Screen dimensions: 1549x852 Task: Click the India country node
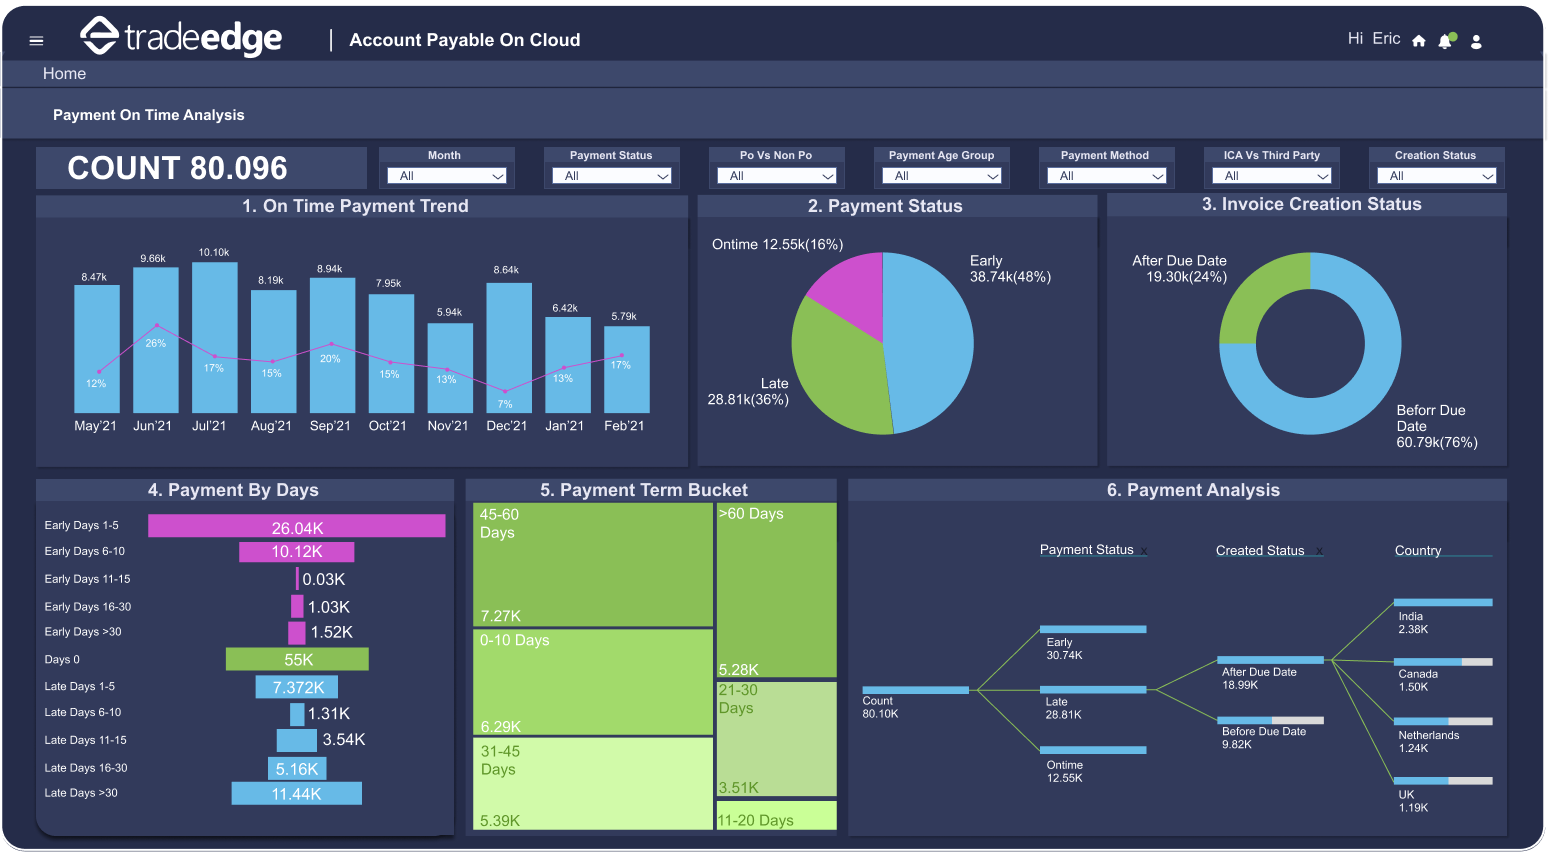[x=1443, y=603]
